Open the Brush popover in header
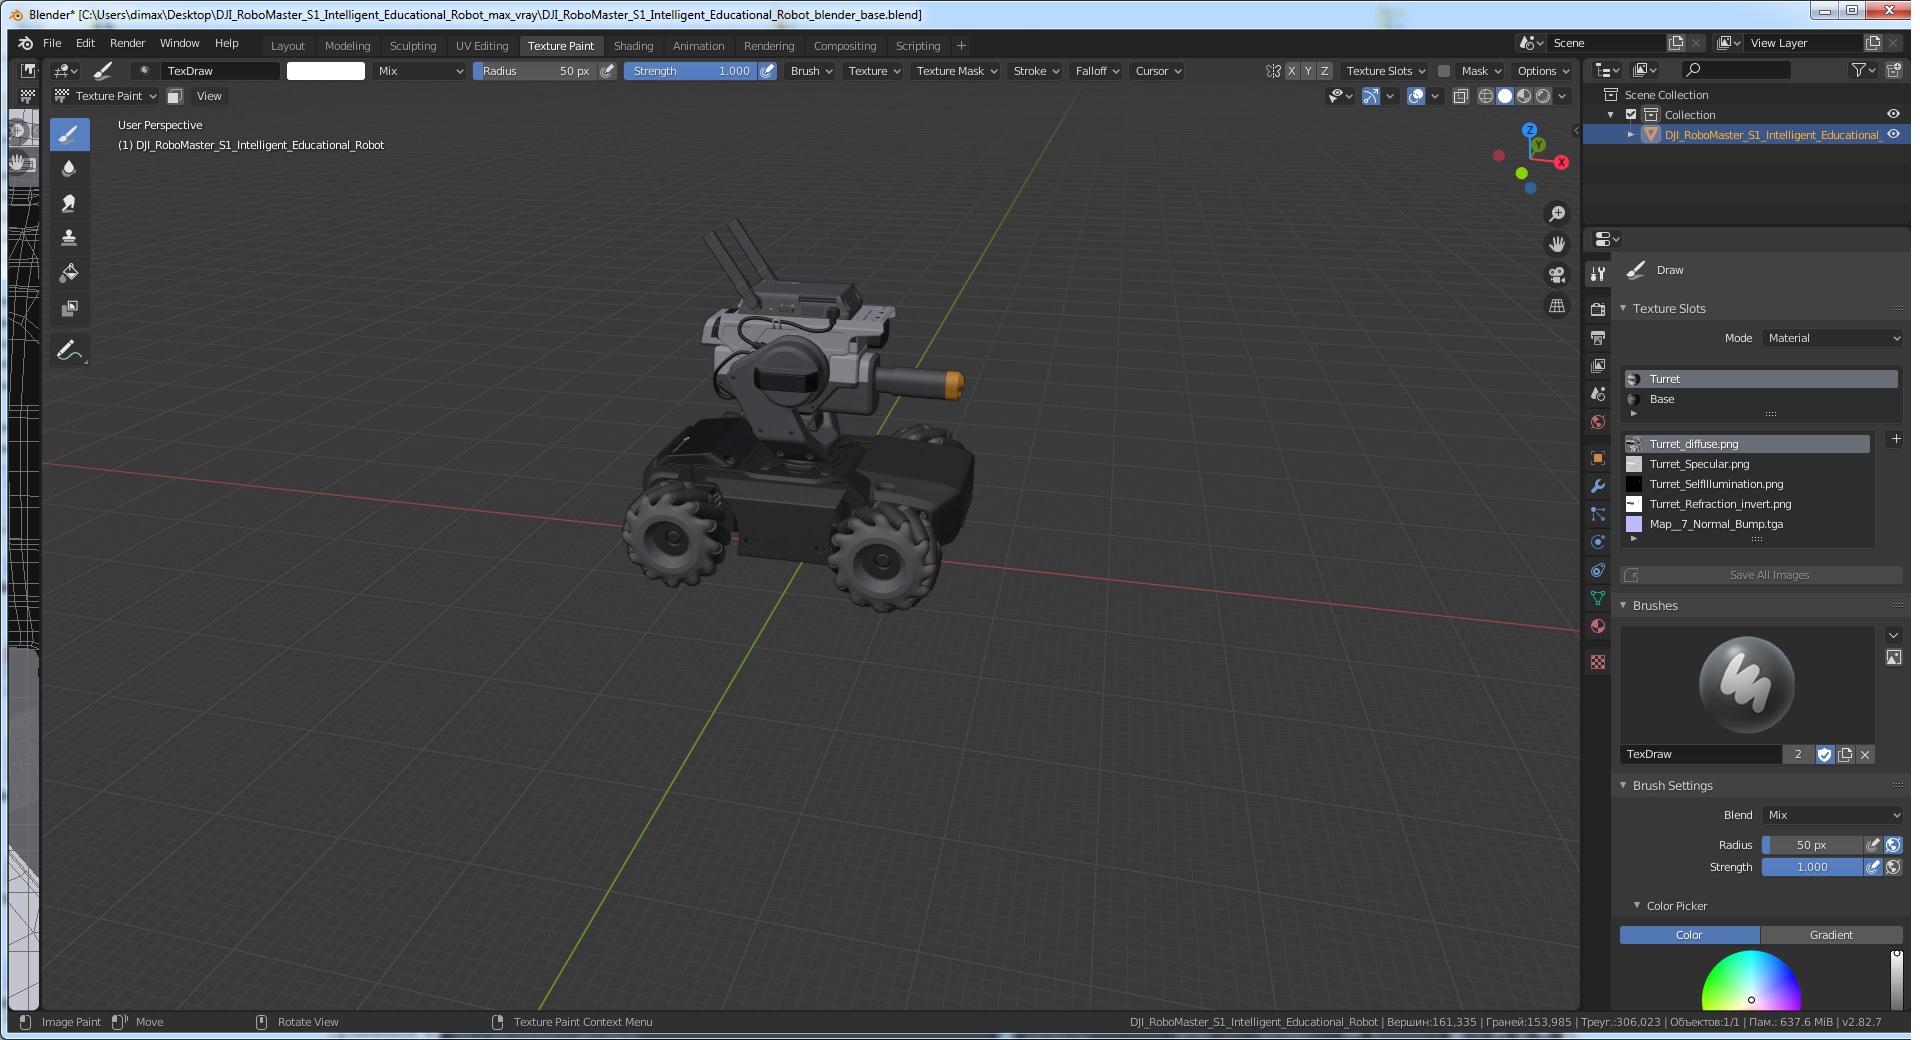 811,71
